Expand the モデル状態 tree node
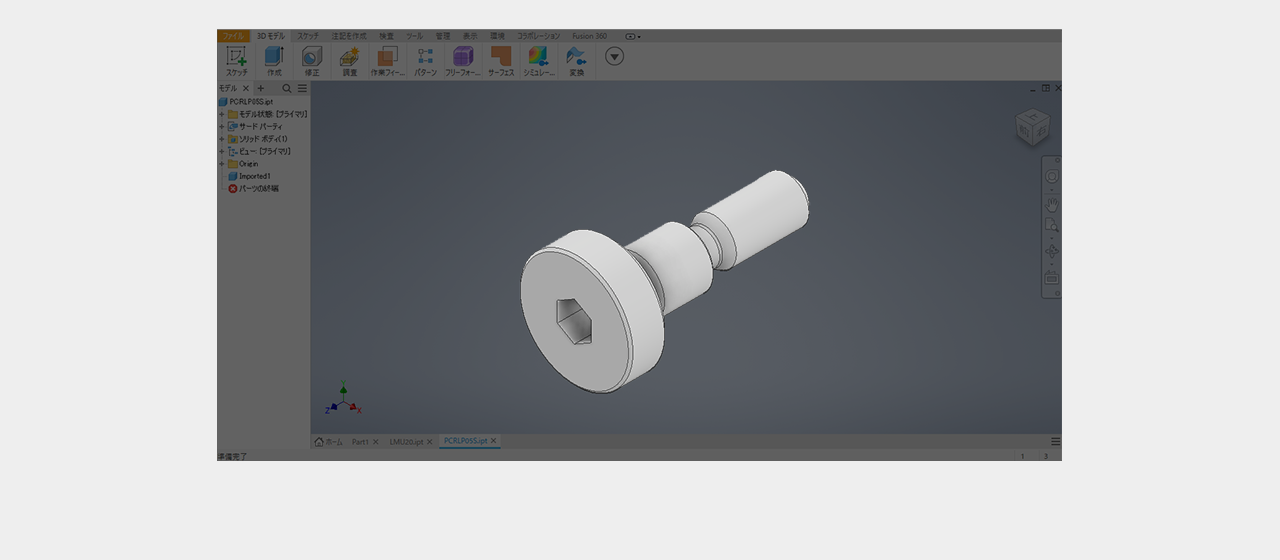 [x=222, y=114]
